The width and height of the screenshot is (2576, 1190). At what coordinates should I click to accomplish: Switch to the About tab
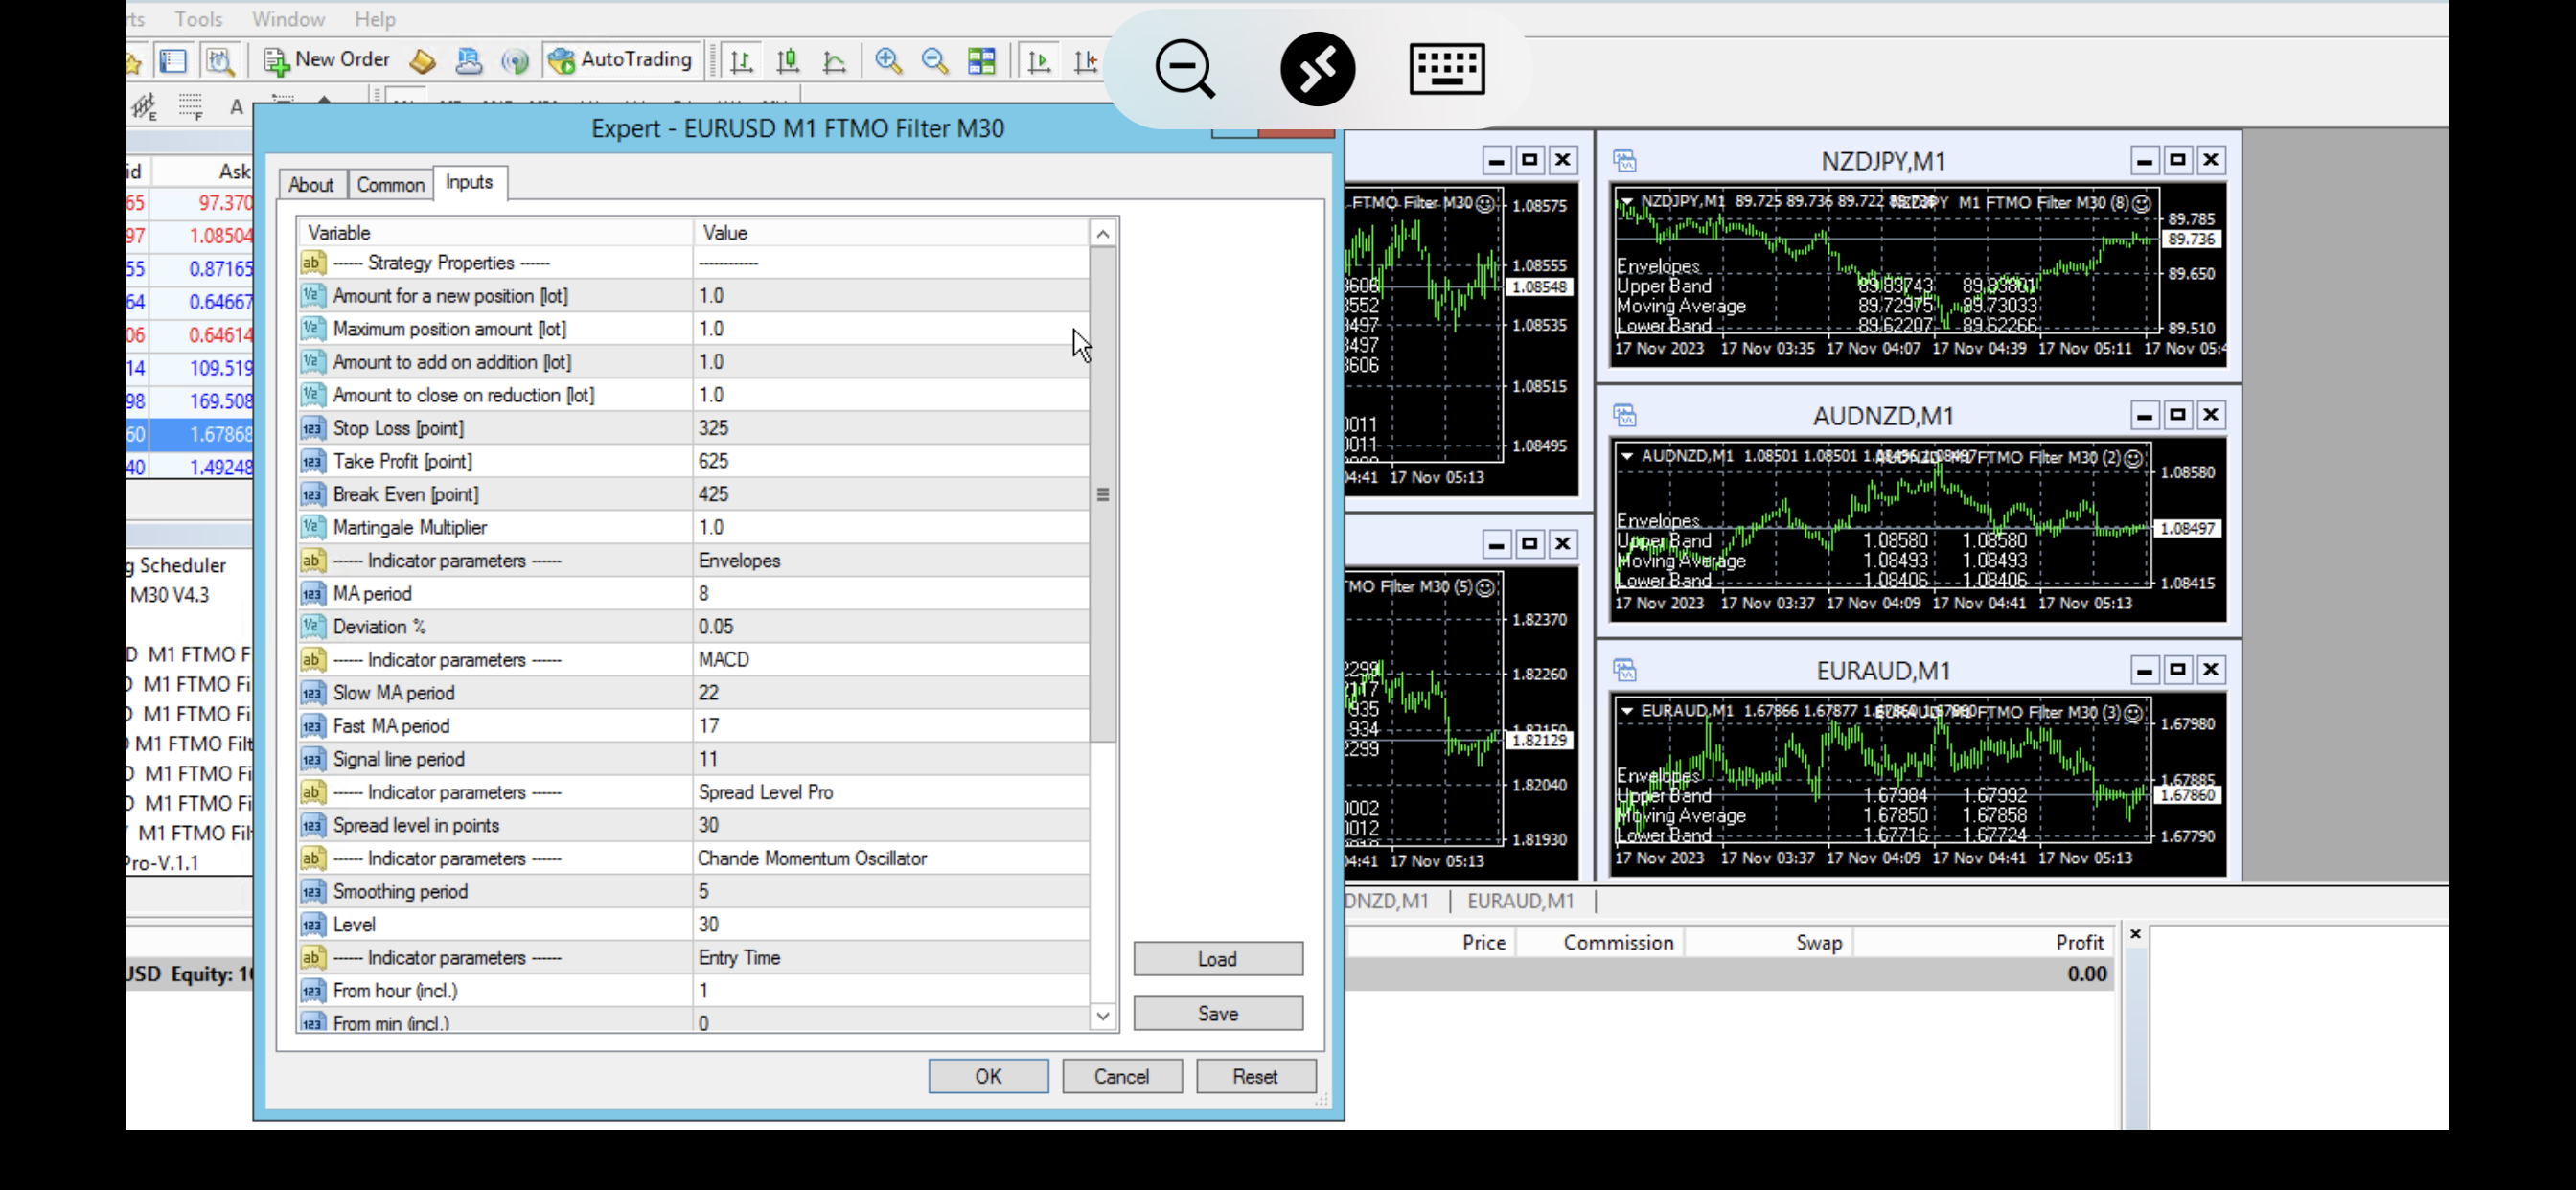pyautogui.click(x=311, y=185)
